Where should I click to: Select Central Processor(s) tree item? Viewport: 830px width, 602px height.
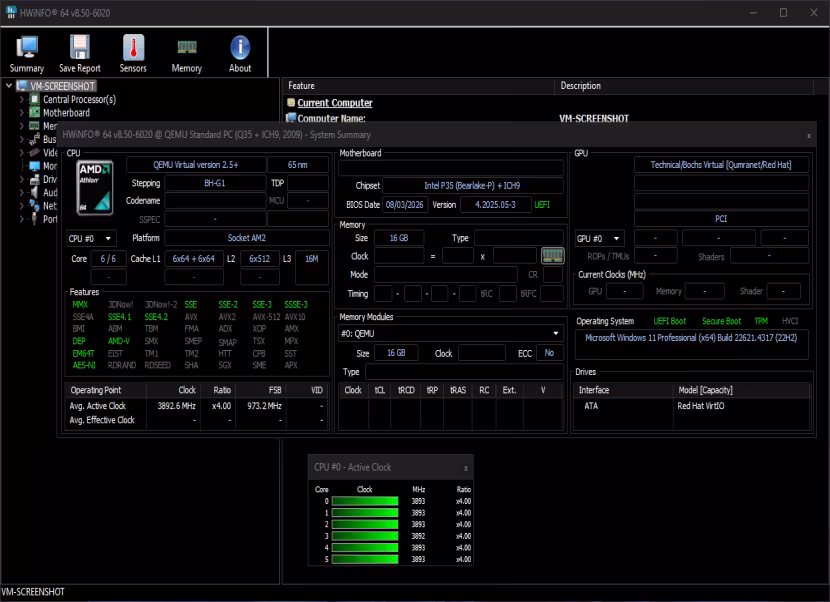[x=79, y=99]
